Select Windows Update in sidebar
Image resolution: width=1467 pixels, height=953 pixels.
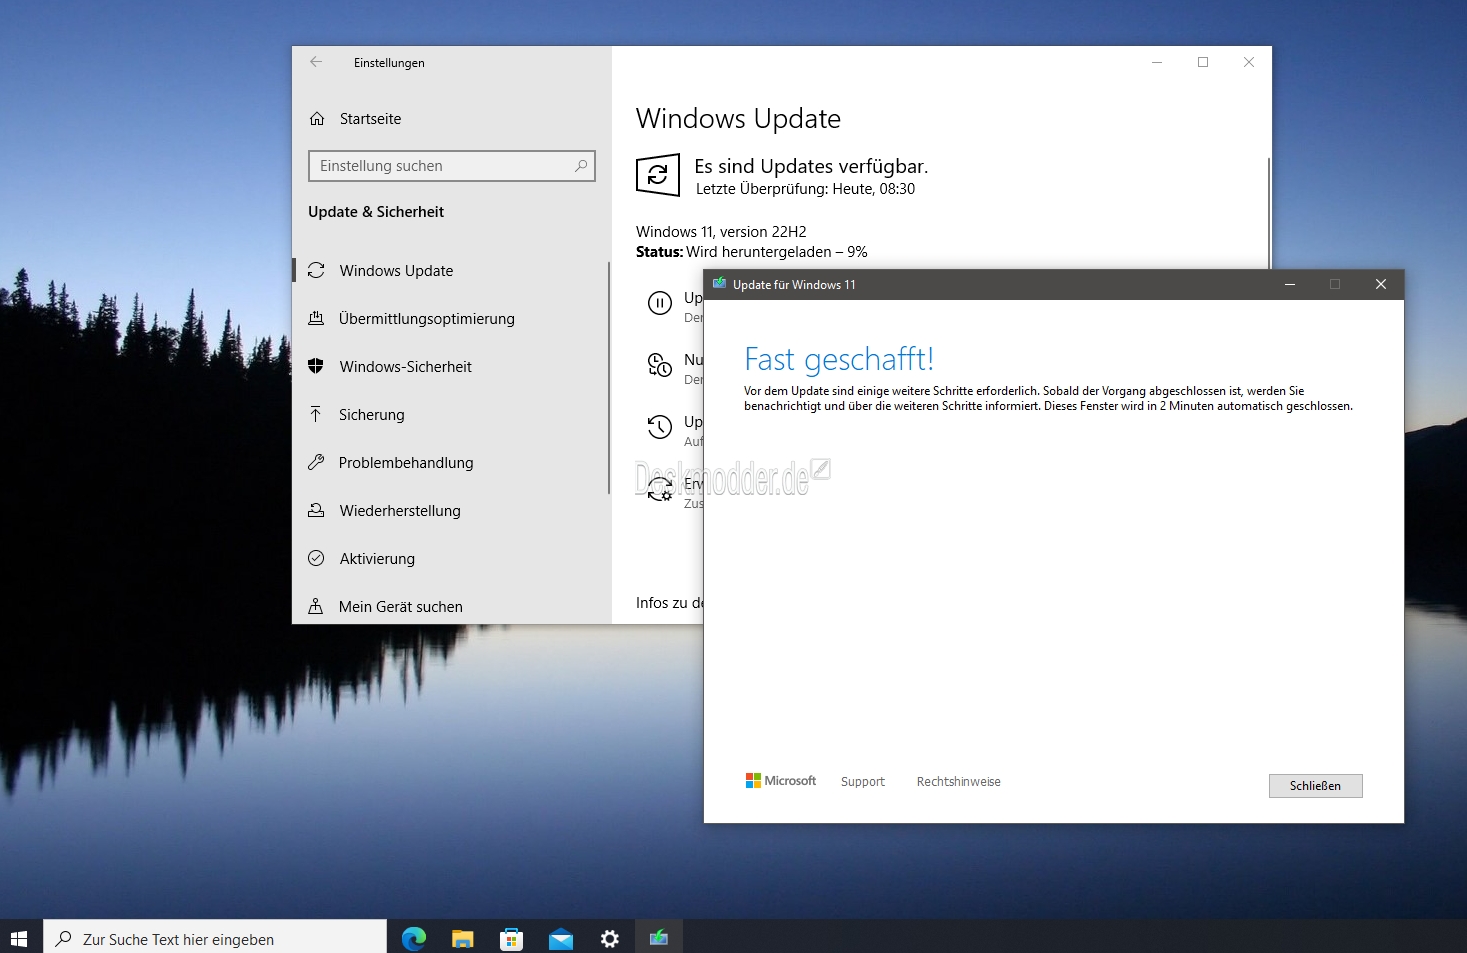pos(452,271)
